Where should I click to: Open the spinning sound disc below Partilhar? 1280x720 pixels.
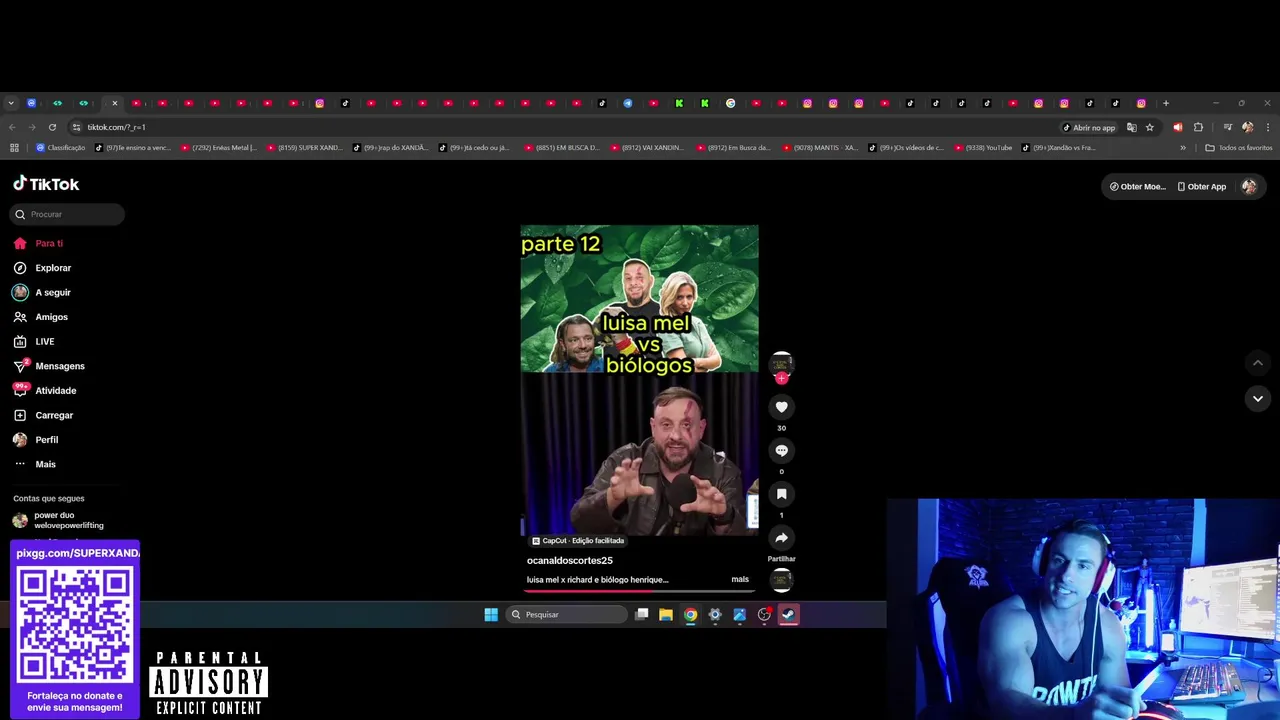782,580
